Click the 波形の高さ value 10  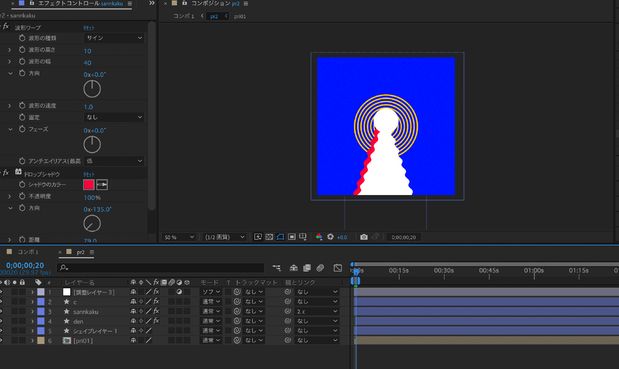87,51
